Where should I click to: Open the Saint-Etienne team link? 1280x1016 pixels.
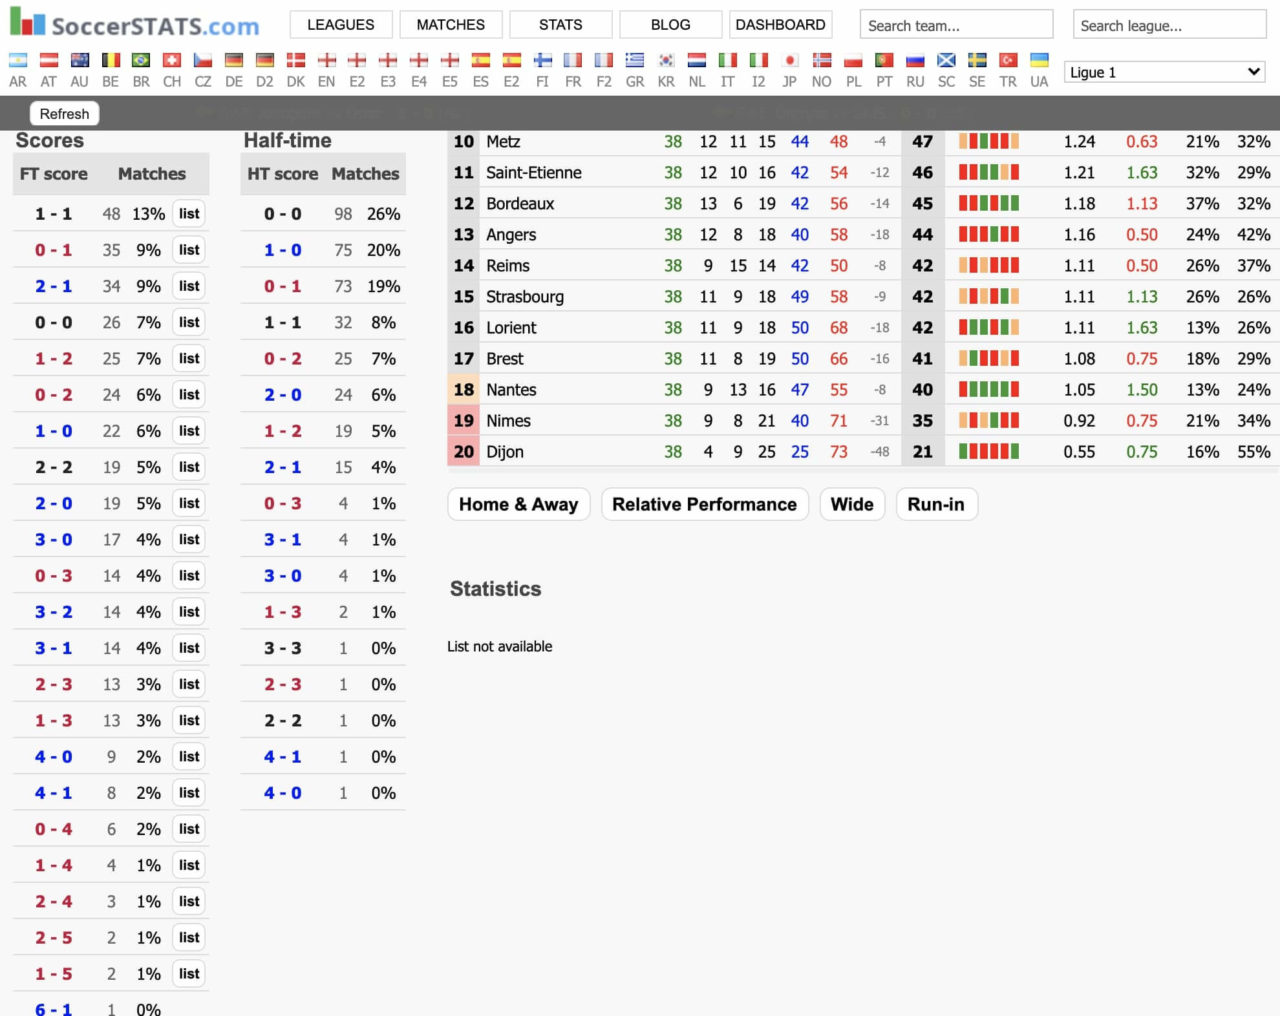tap(533, 173)
